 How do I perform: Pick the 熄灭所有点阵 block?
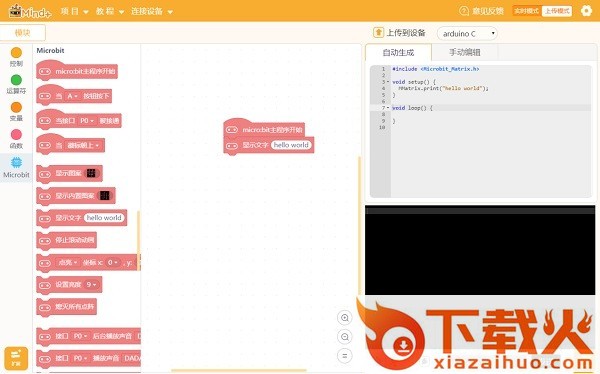pyautogui.click(x=67, y=307)
